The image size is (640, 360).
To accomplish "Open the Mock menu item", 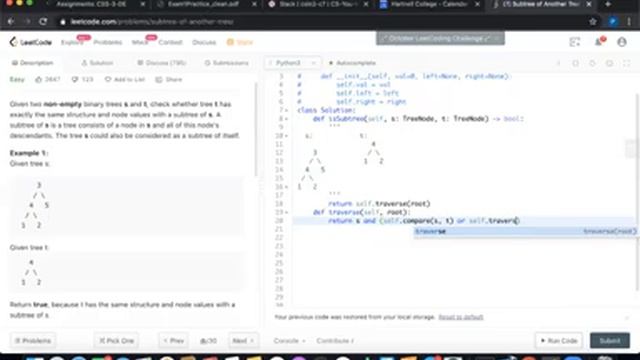I will [140, 42].
